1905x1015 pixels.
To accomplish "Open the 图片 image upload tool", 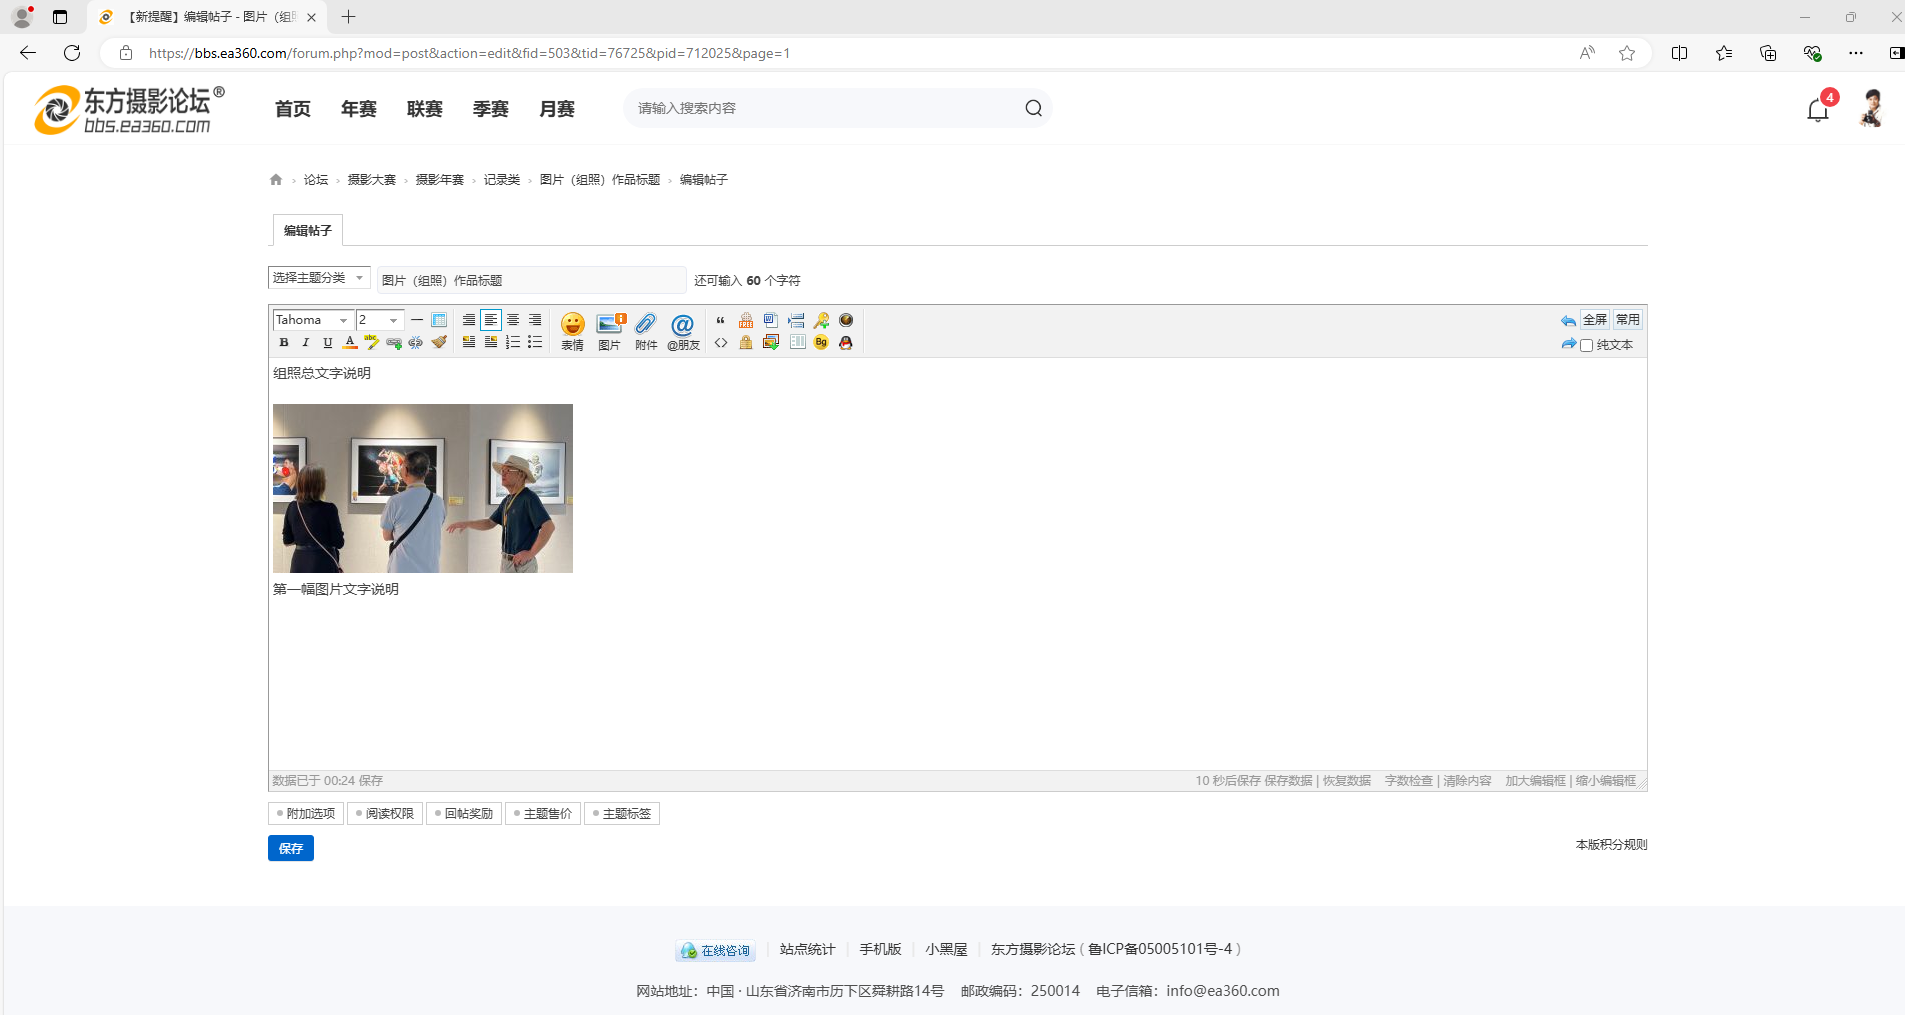I will coord(610,330).
